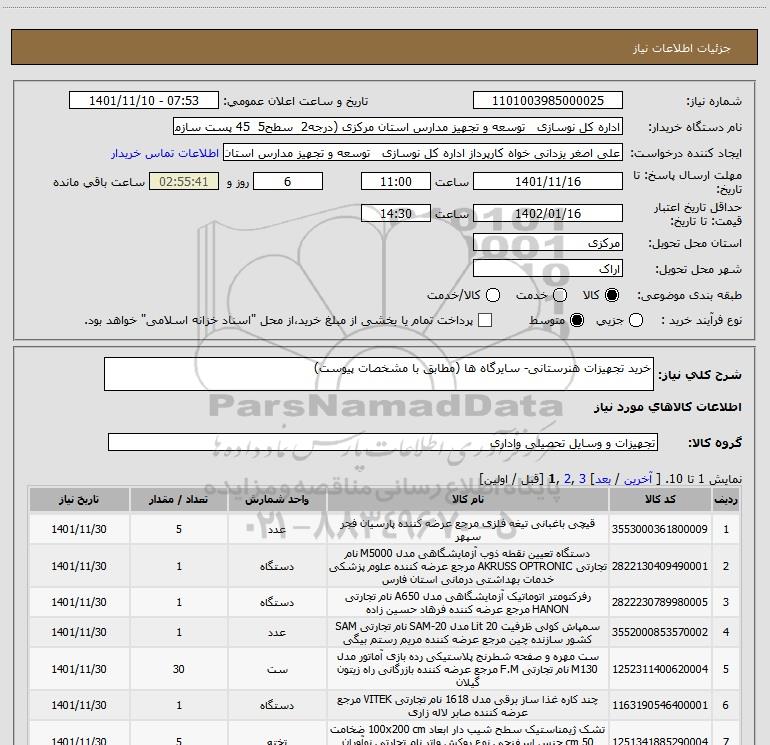
Task: Click the remaining time countdown 02:55:41
Action: 184,181
